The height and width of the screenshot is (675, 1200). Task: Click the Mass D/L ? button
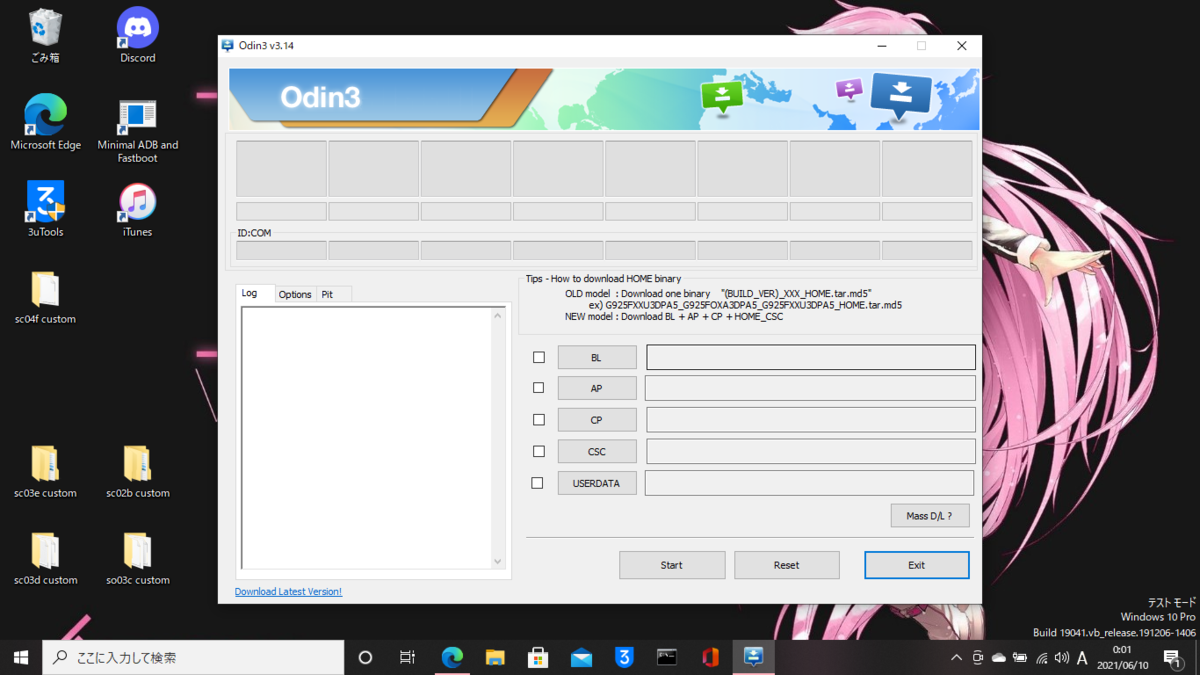[930, 516]
